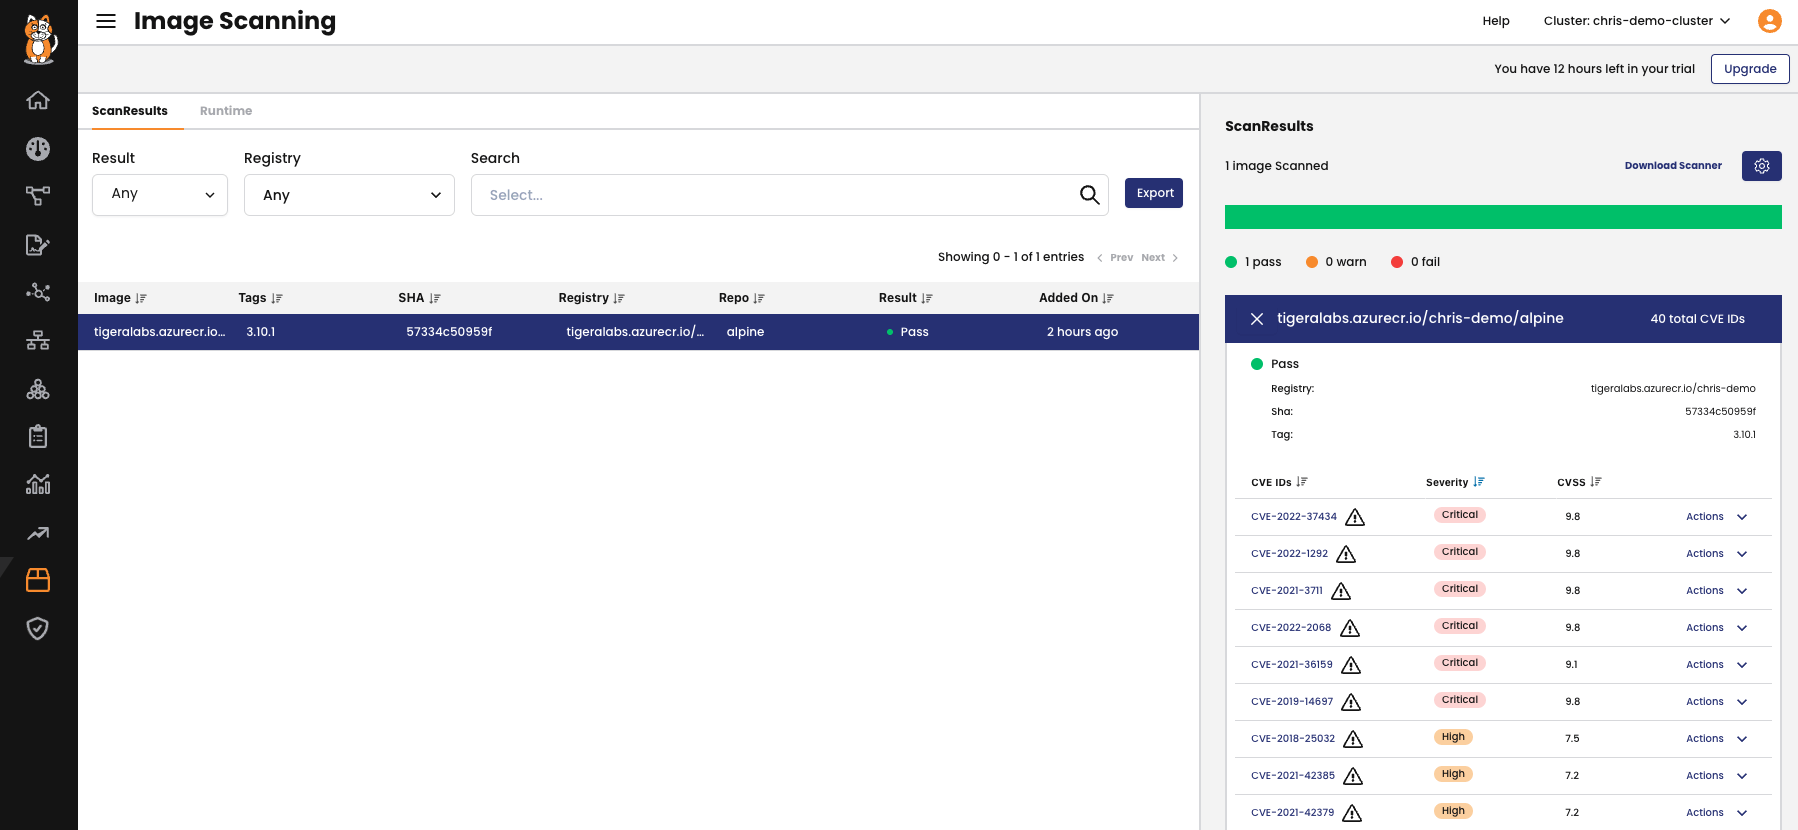Open the Service Graph sidebar icon
This screenshot has width=1798, height=830.
point(38,196)
